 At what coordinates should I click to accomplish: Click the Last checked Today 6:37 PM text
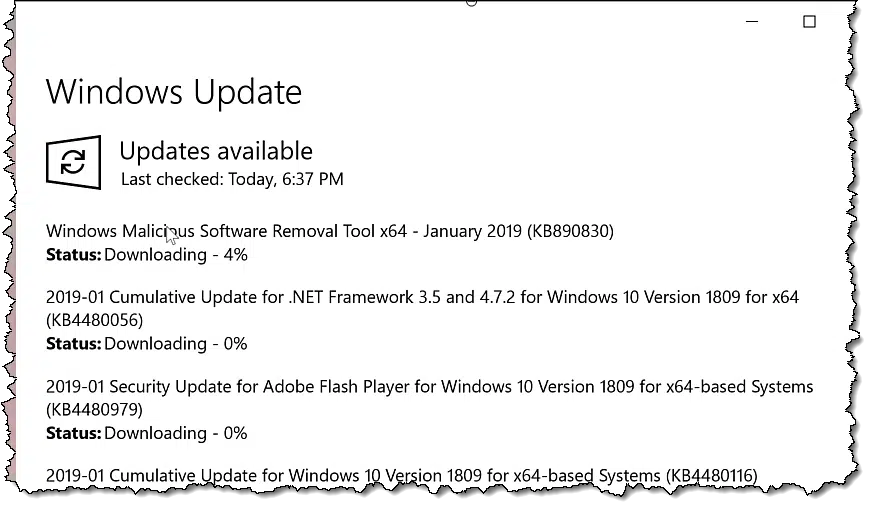tap(232, 179)
